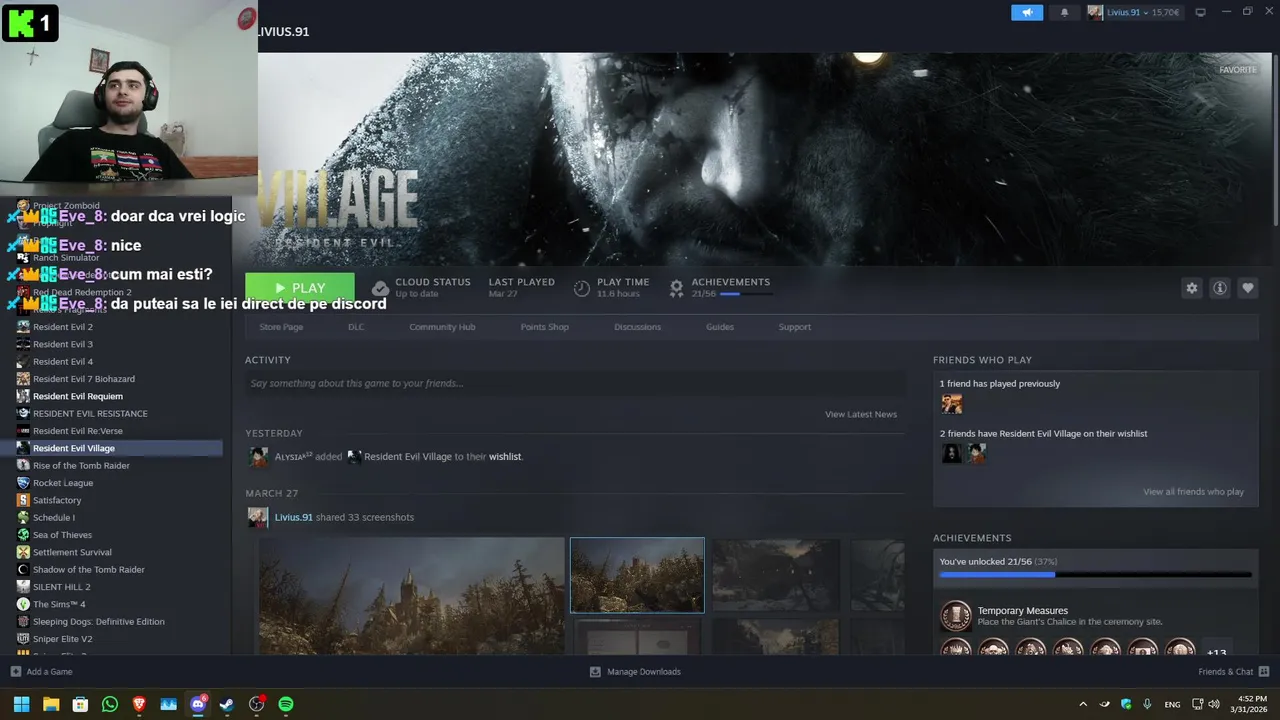1280x720 pixels.
Task: Open Big Picture mode monitor icon
Action: (1201, 12)
